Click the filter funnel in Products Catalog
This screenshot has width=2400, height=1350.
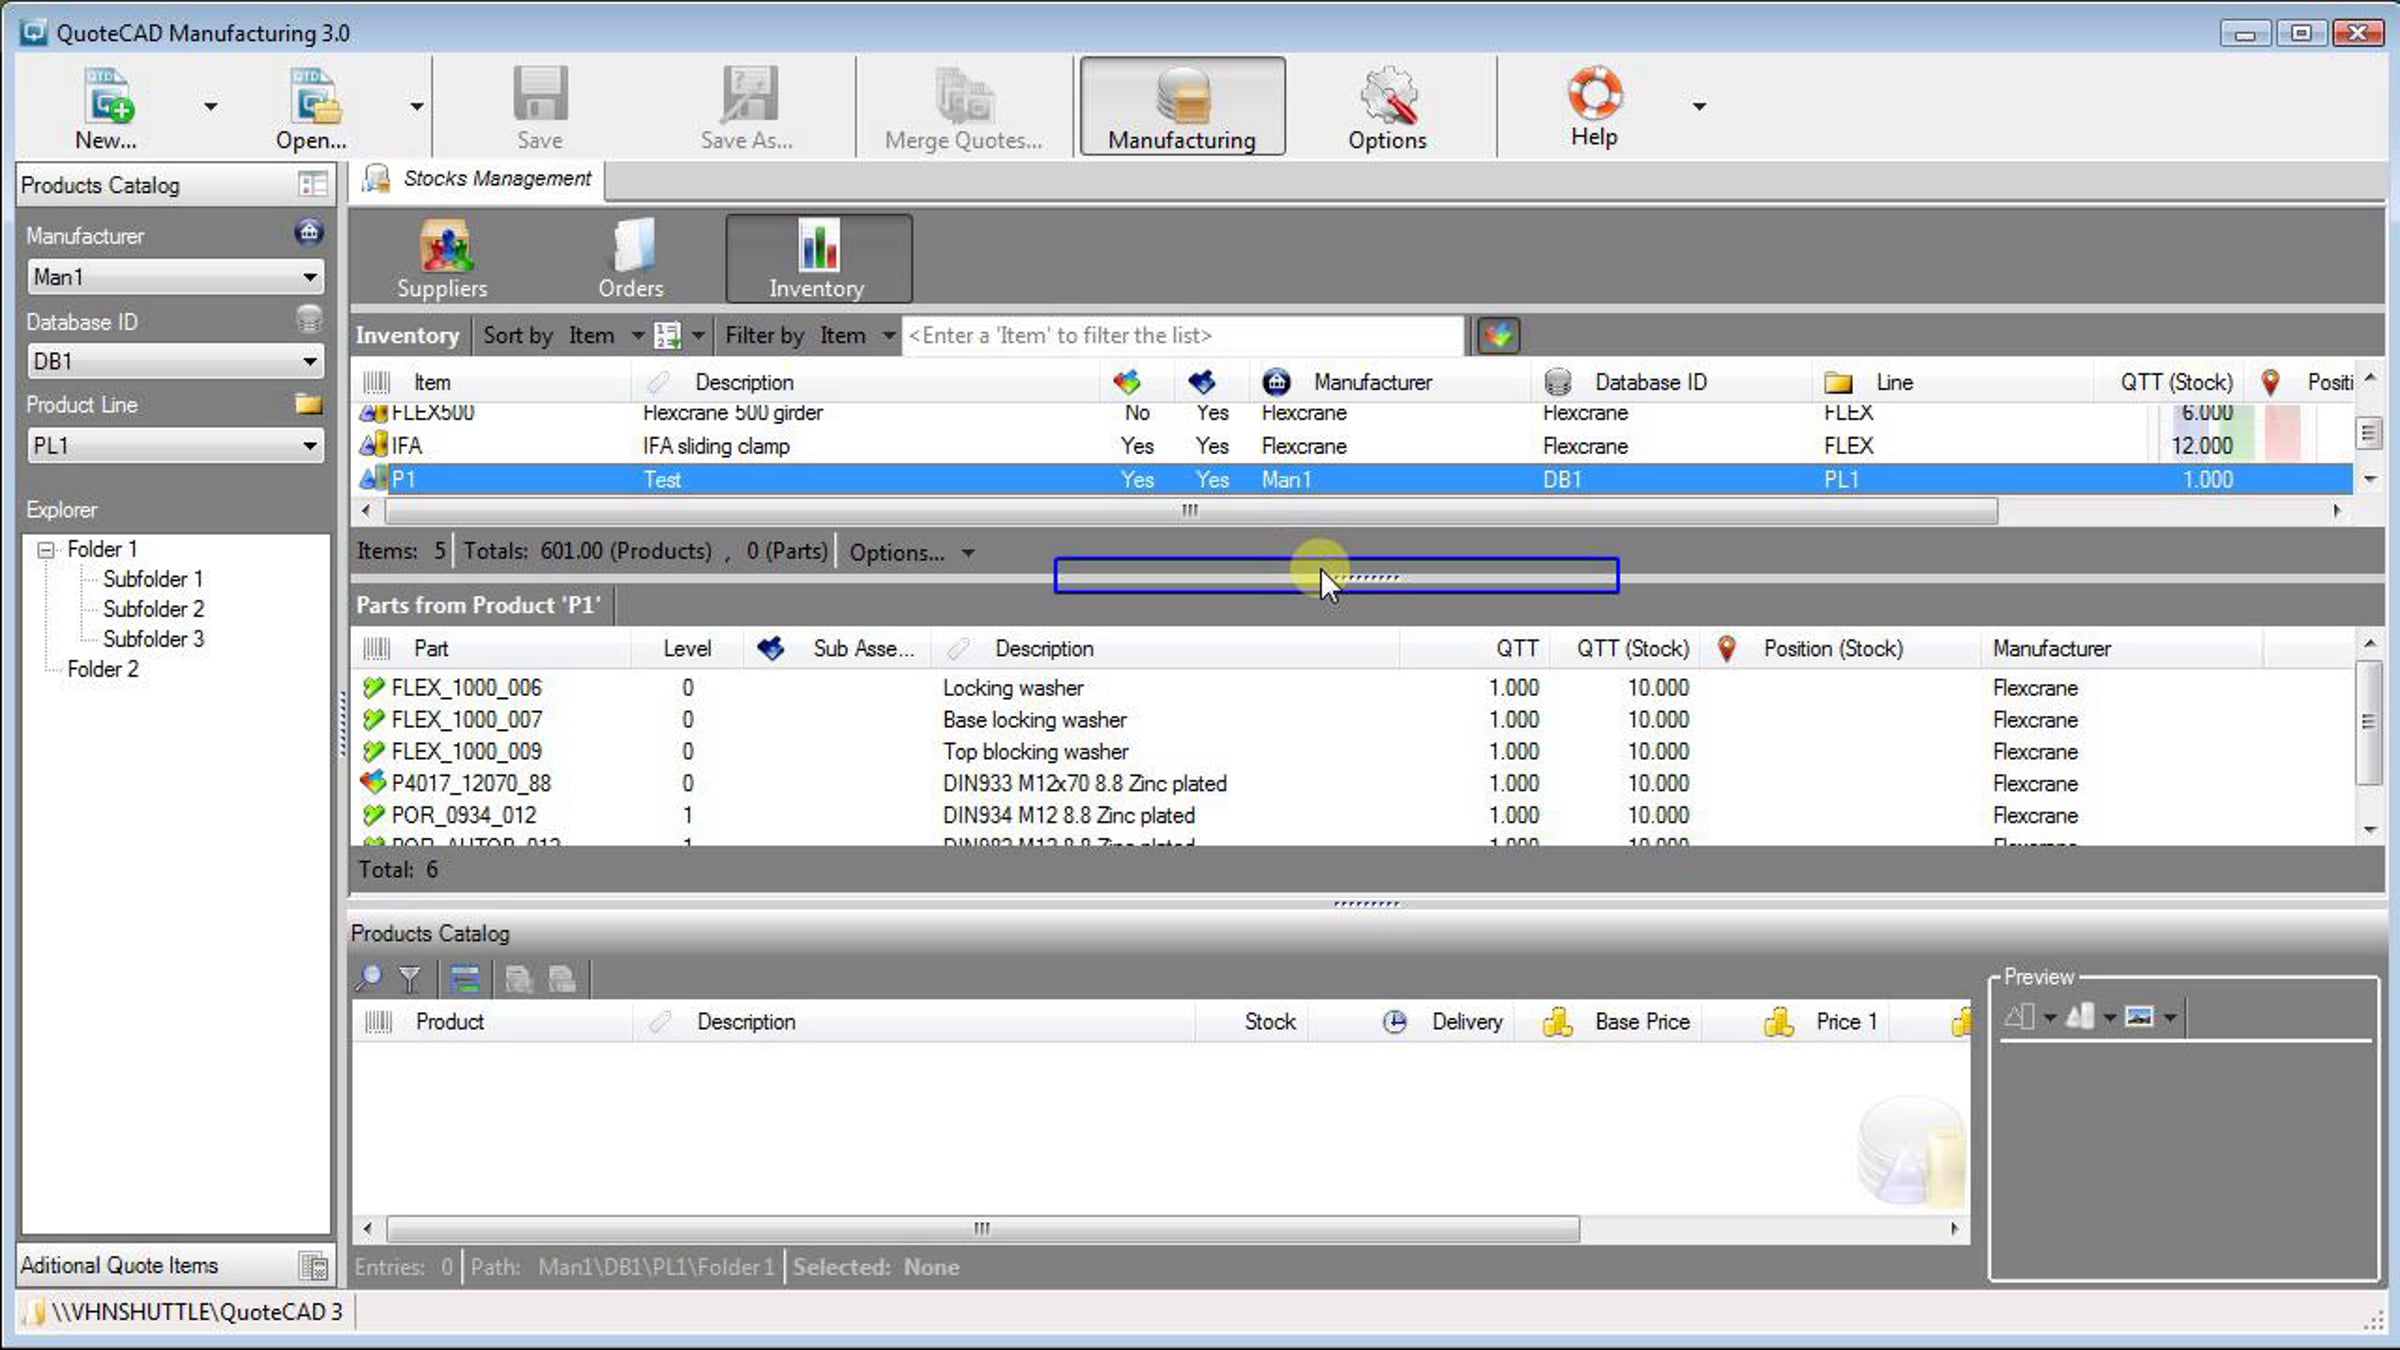(409, 978)
